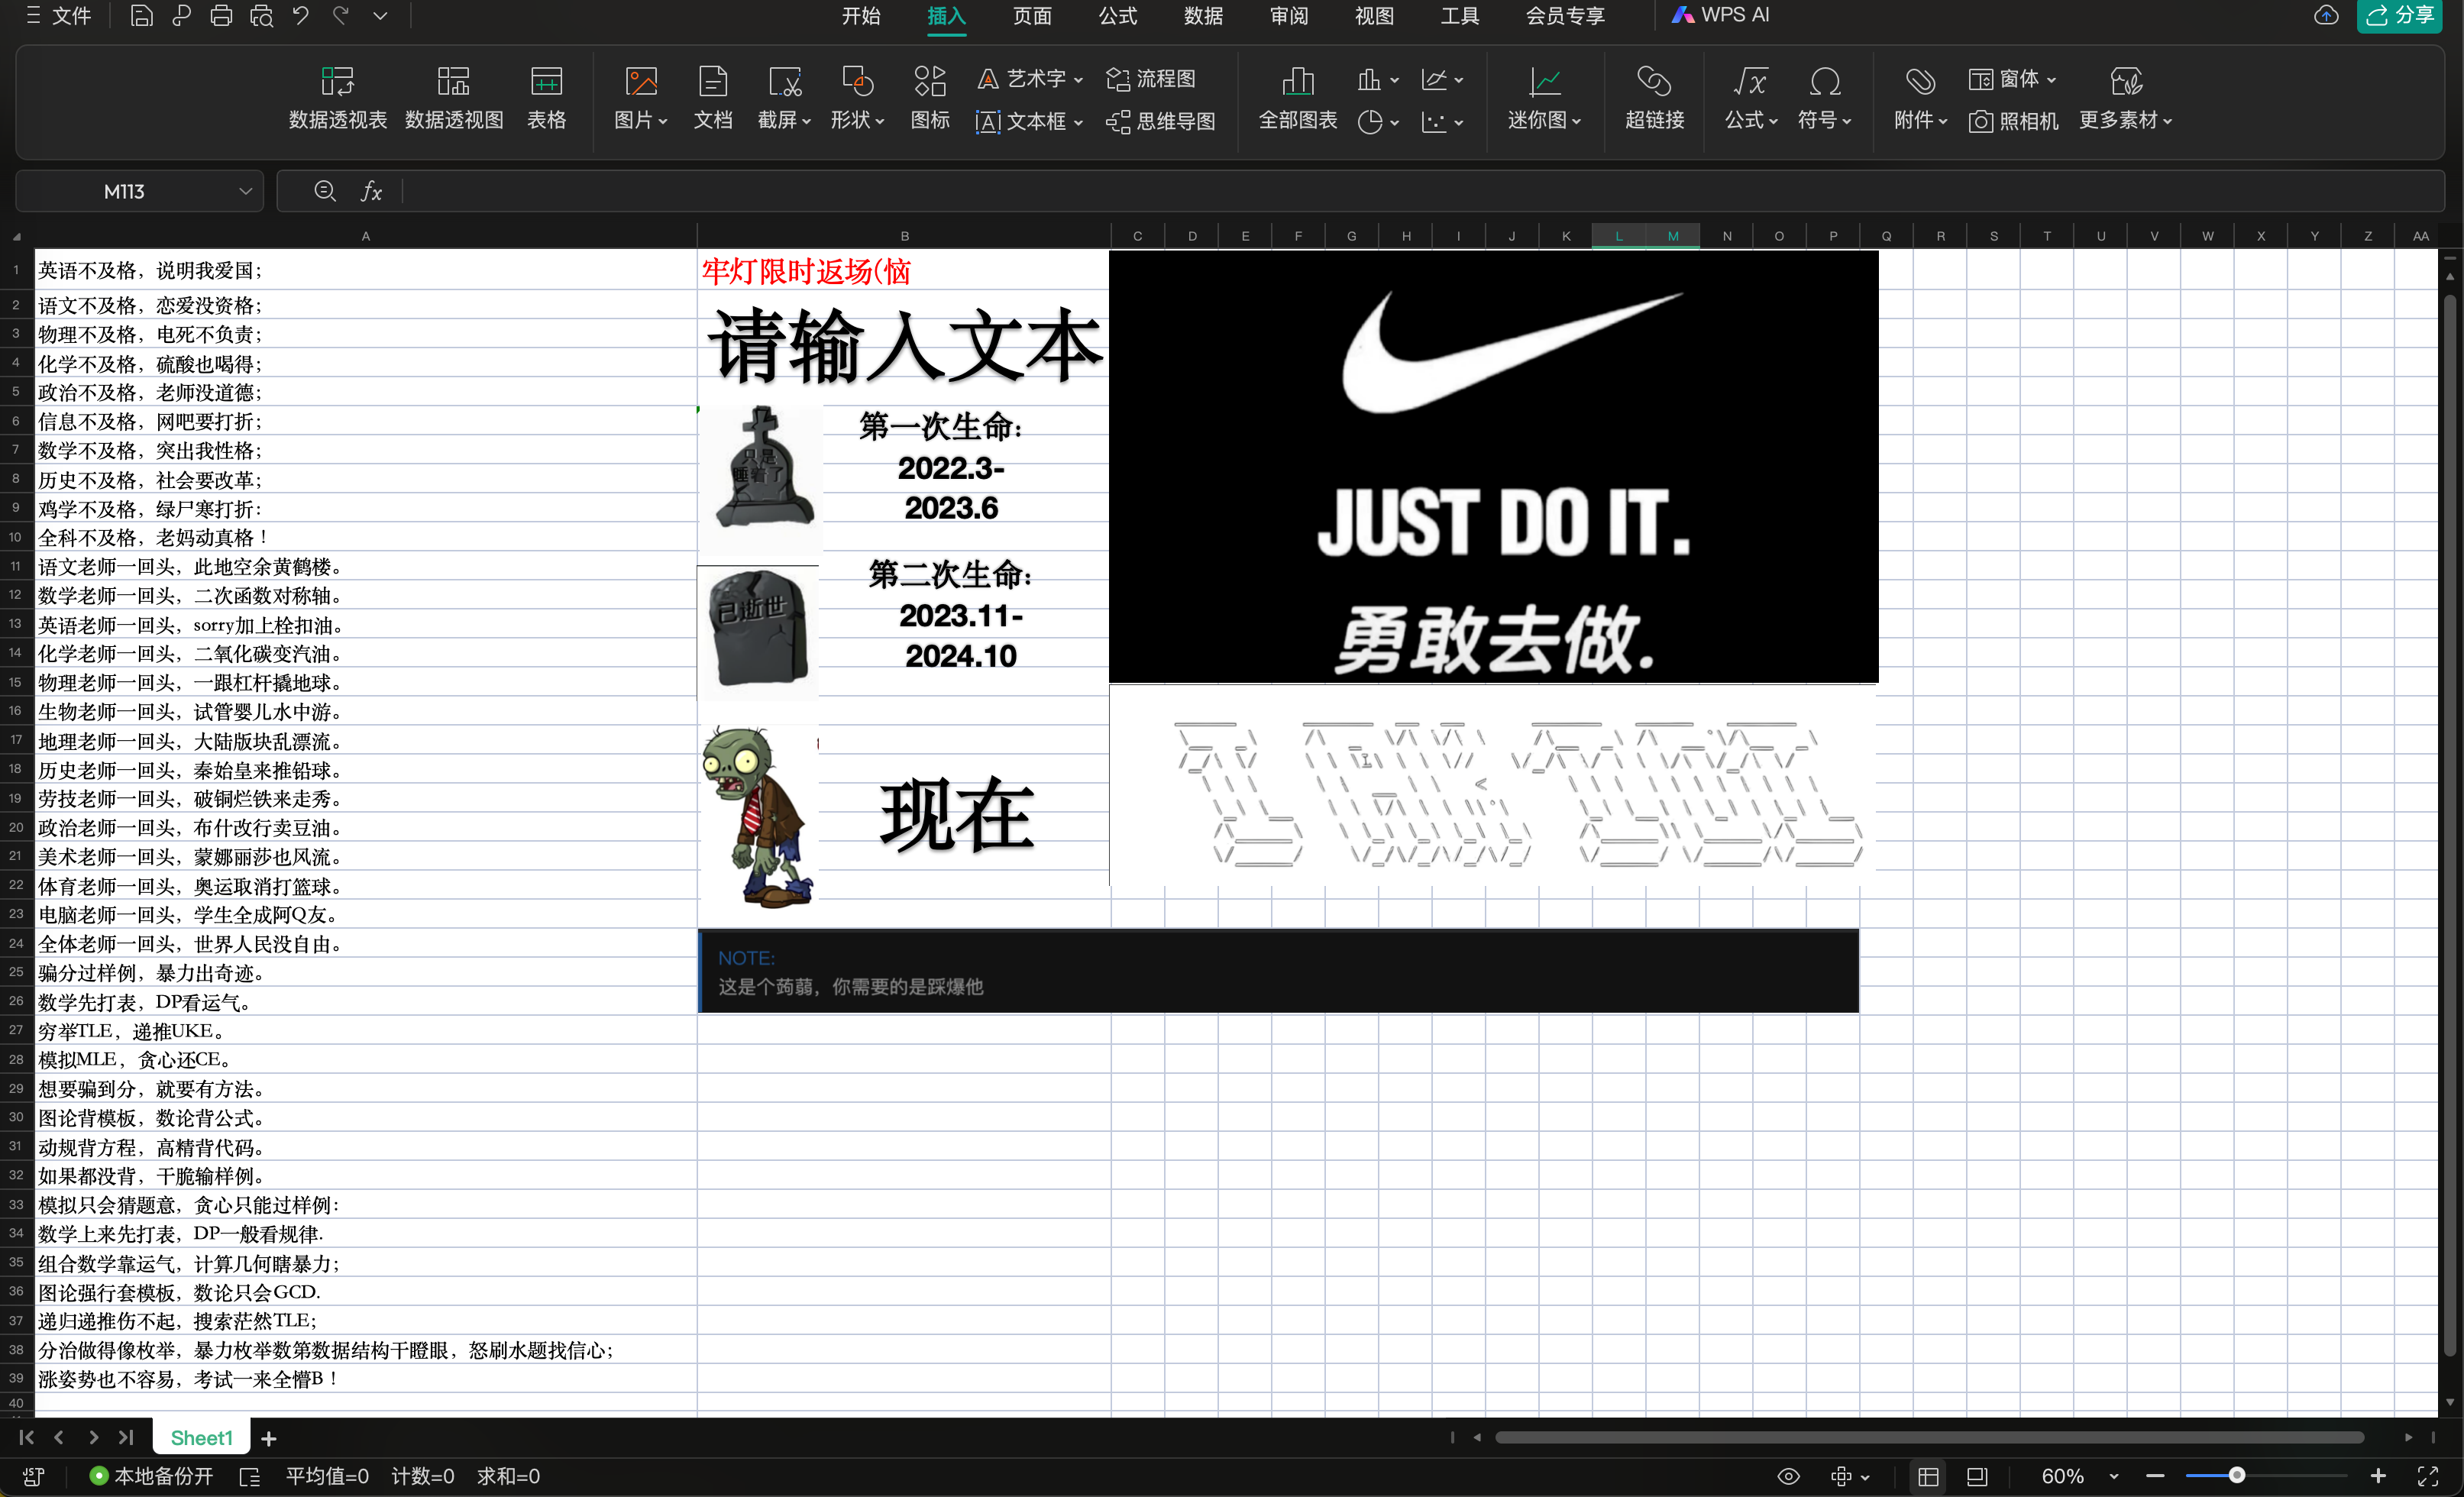This screenshot has height=1497, width=2464.
Task: Open WPS AI
Action: coord(1721,15)
